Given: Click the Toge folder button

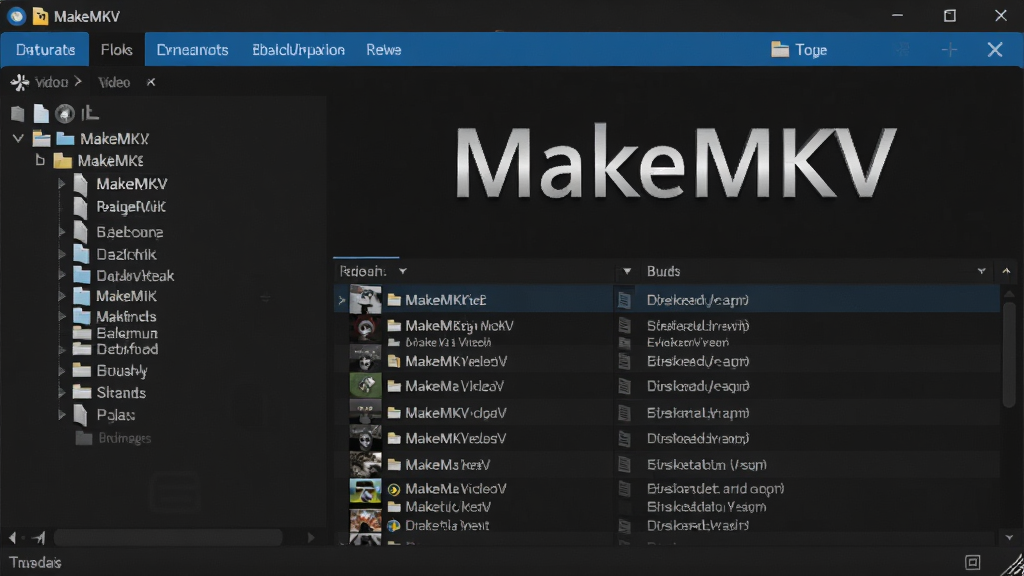Looking at the screenshot, I should [799, 50].
